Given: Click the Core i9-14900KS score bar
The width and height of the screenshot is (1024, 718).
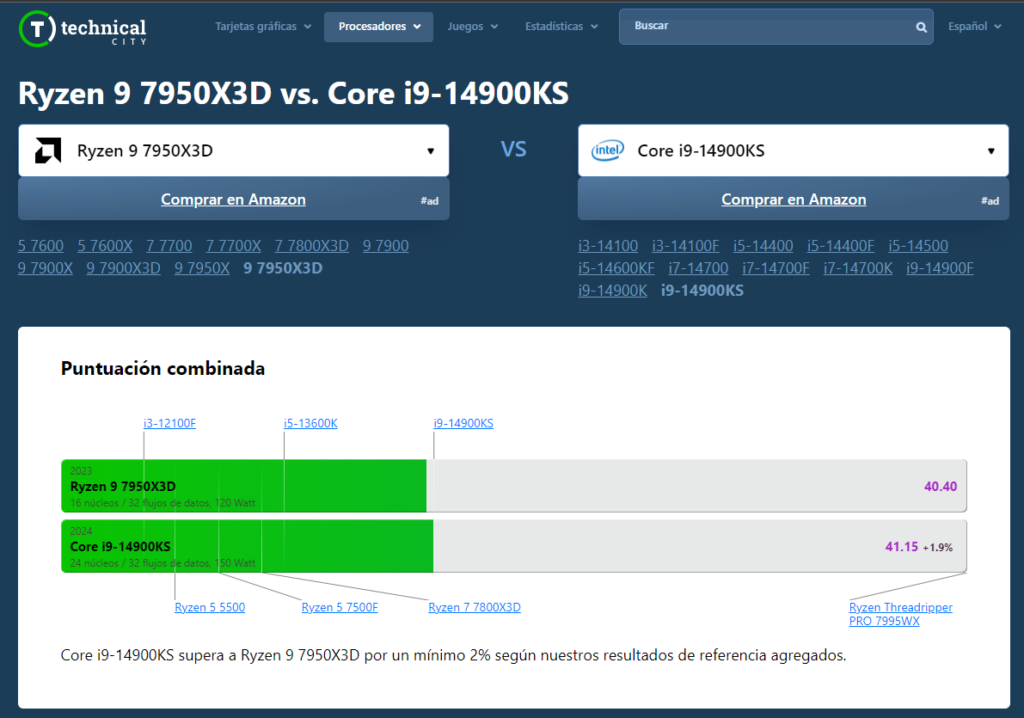Looking at the screenshot, I should pyautogui.click(x=514, y=546).
